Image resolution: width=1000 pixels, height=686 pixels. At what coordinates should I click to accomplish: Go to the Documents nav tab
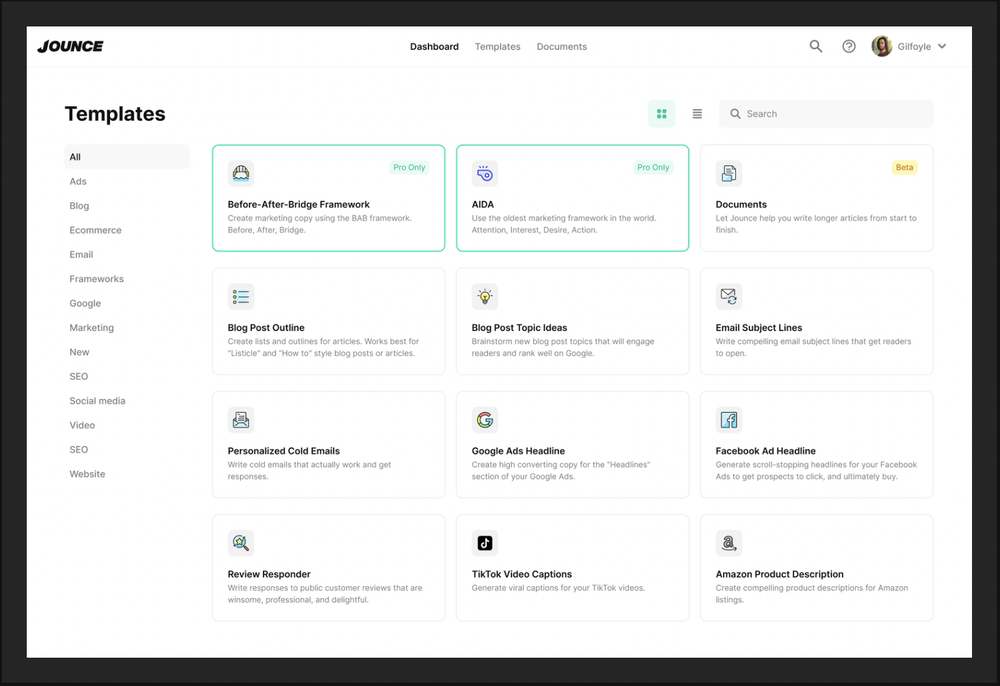click(x=562, y=47)
